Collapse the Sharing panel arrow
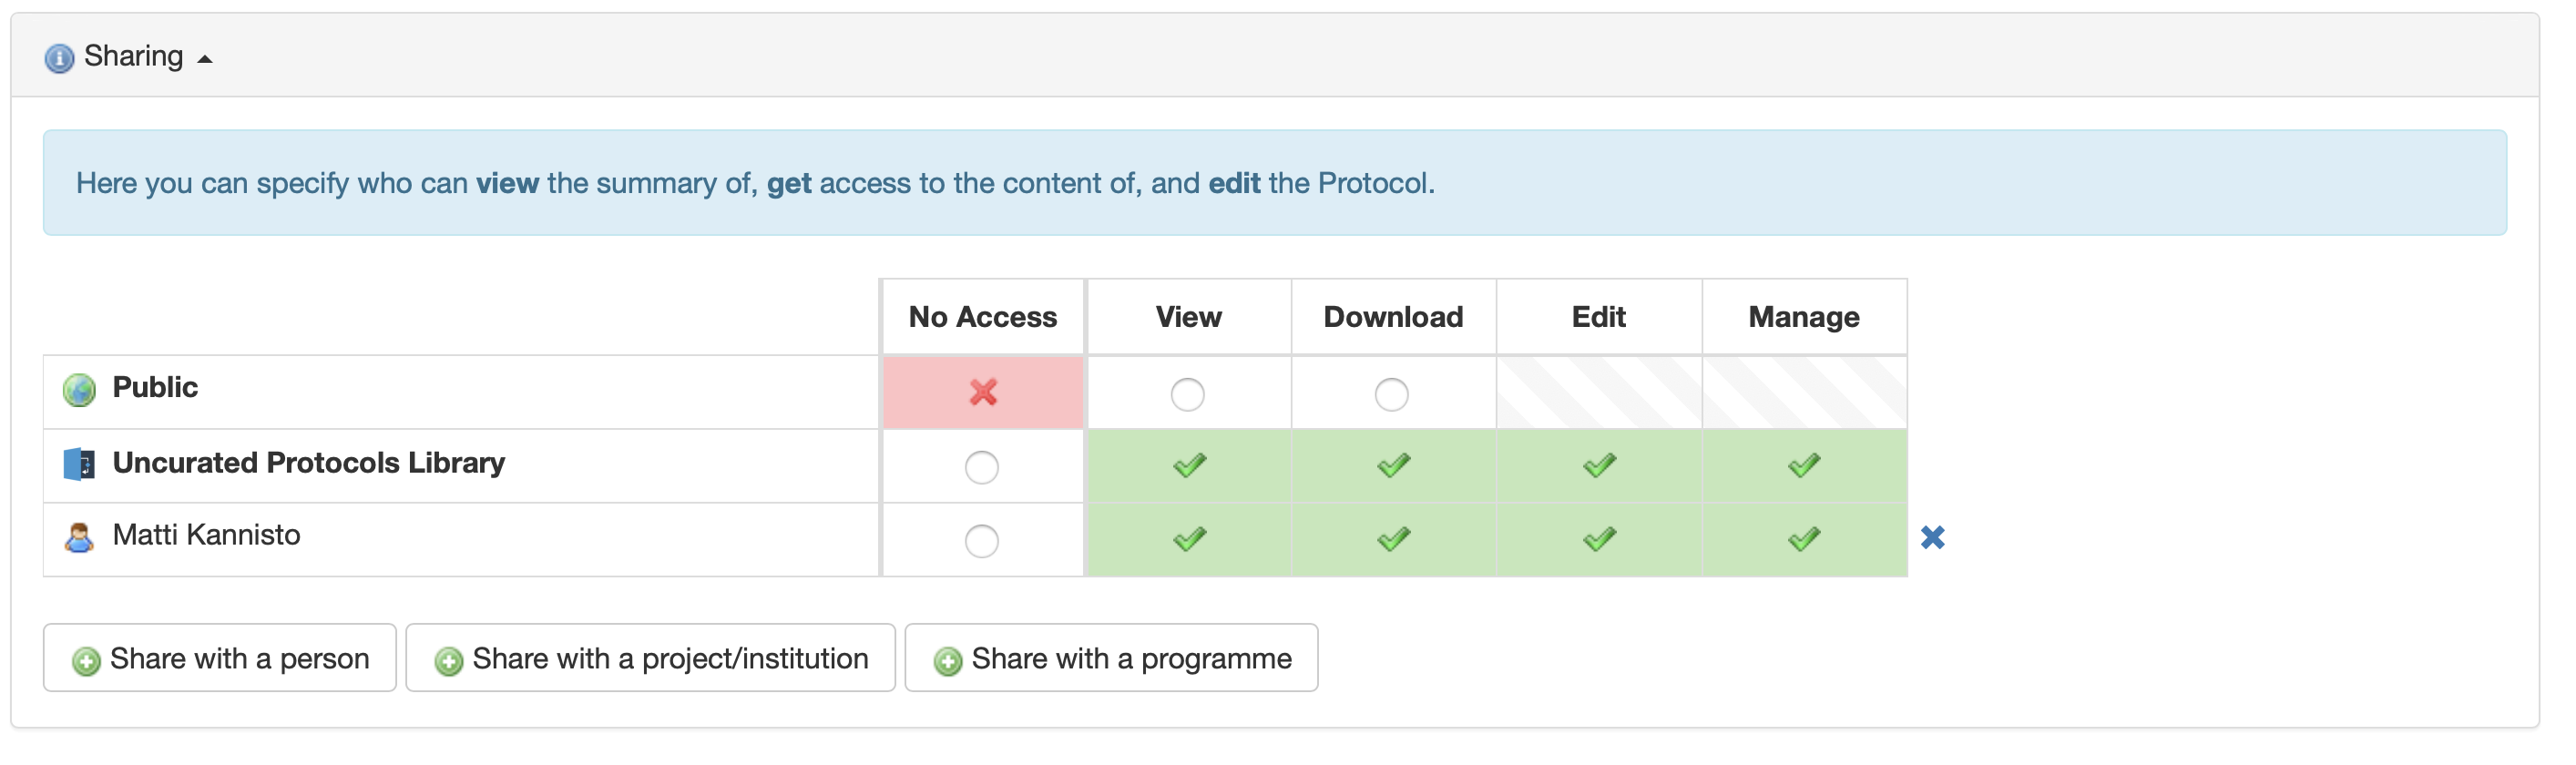 point(205,59)
